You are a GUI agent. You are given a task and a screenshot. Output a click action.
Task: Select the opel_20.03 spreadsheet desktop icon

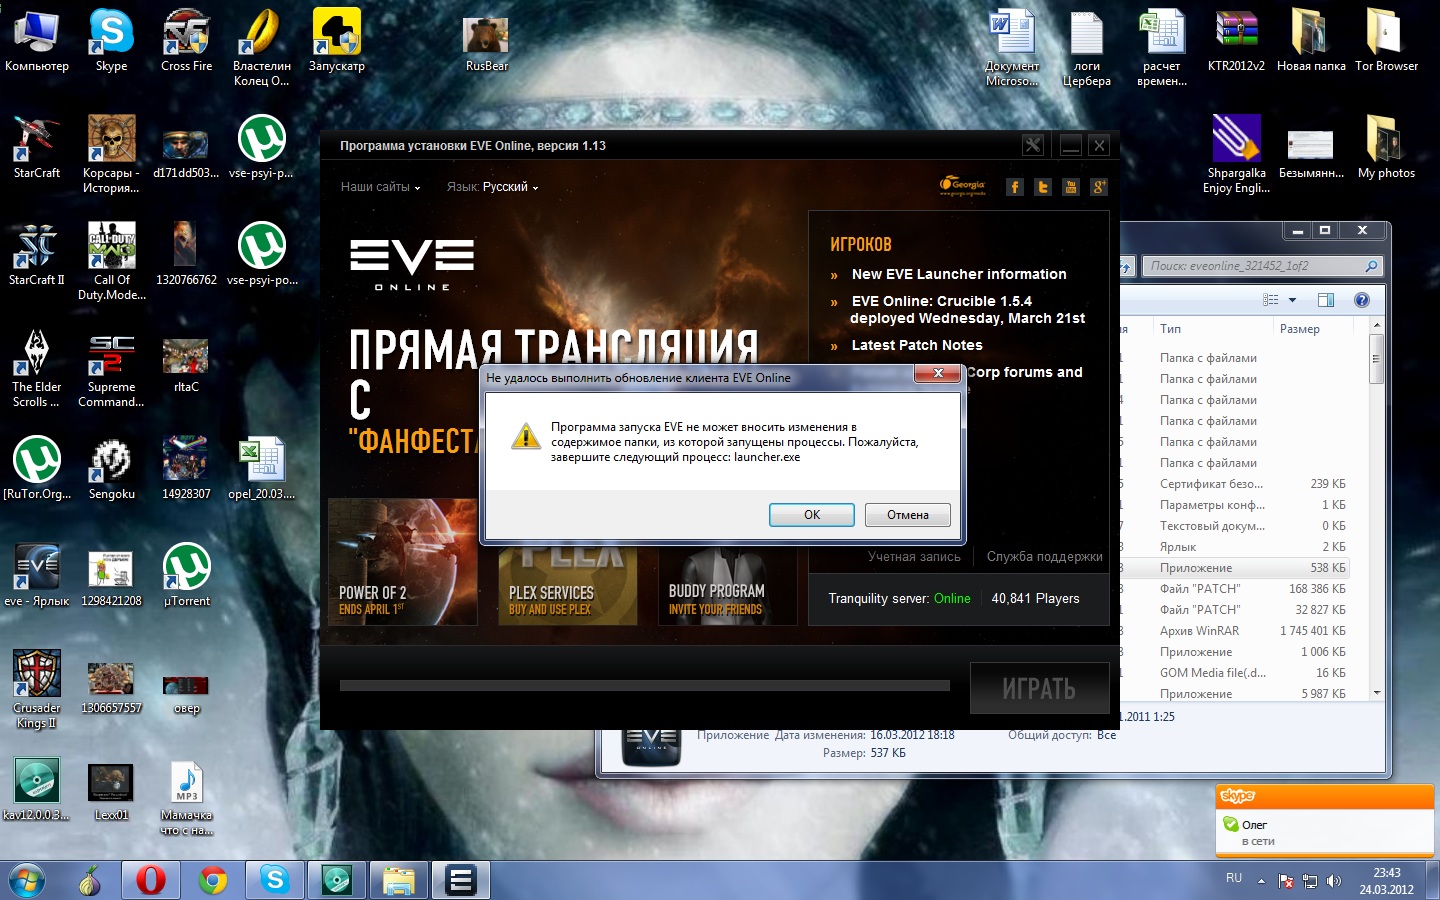(261, 470)
